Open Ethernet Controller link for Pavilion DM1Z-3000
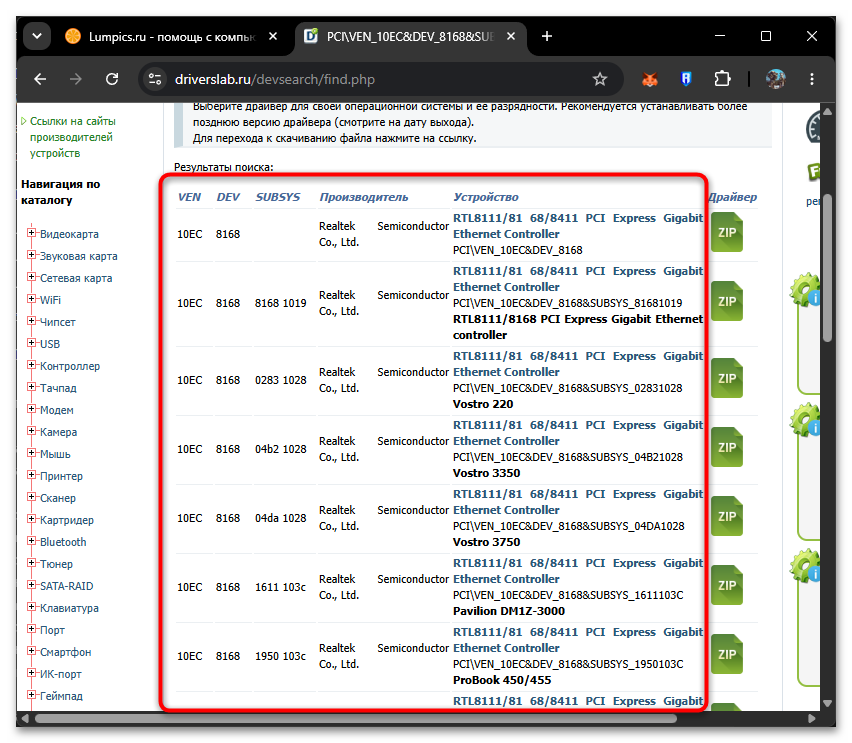The height and width of the screenshot is (743, 852). click(578, 571)
